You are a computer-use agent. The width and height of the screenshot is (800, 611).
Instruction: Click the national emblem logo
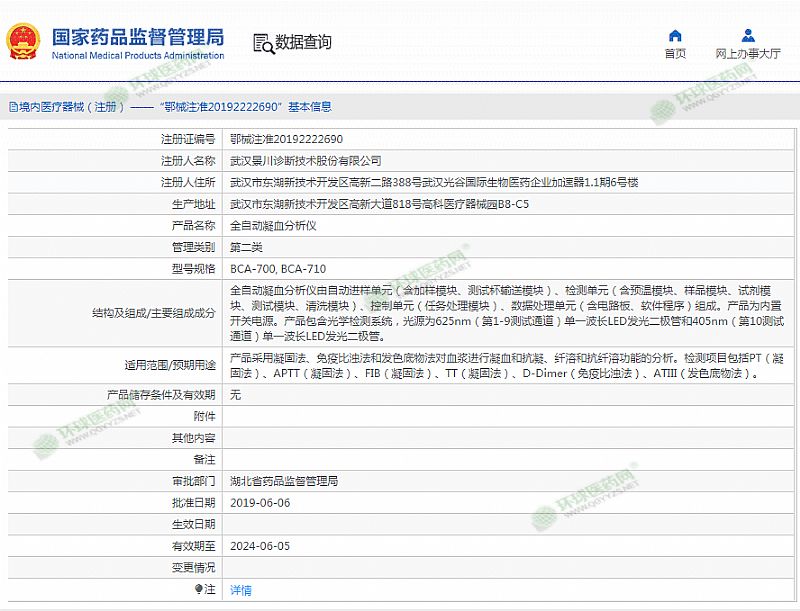[25, 42]
